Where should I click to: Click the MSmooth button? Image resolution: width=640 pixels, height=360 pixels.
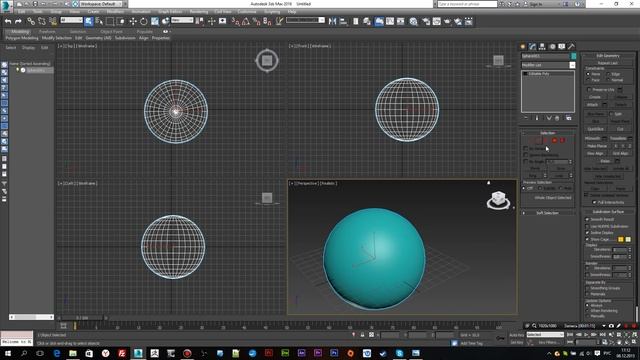[593, 138]
